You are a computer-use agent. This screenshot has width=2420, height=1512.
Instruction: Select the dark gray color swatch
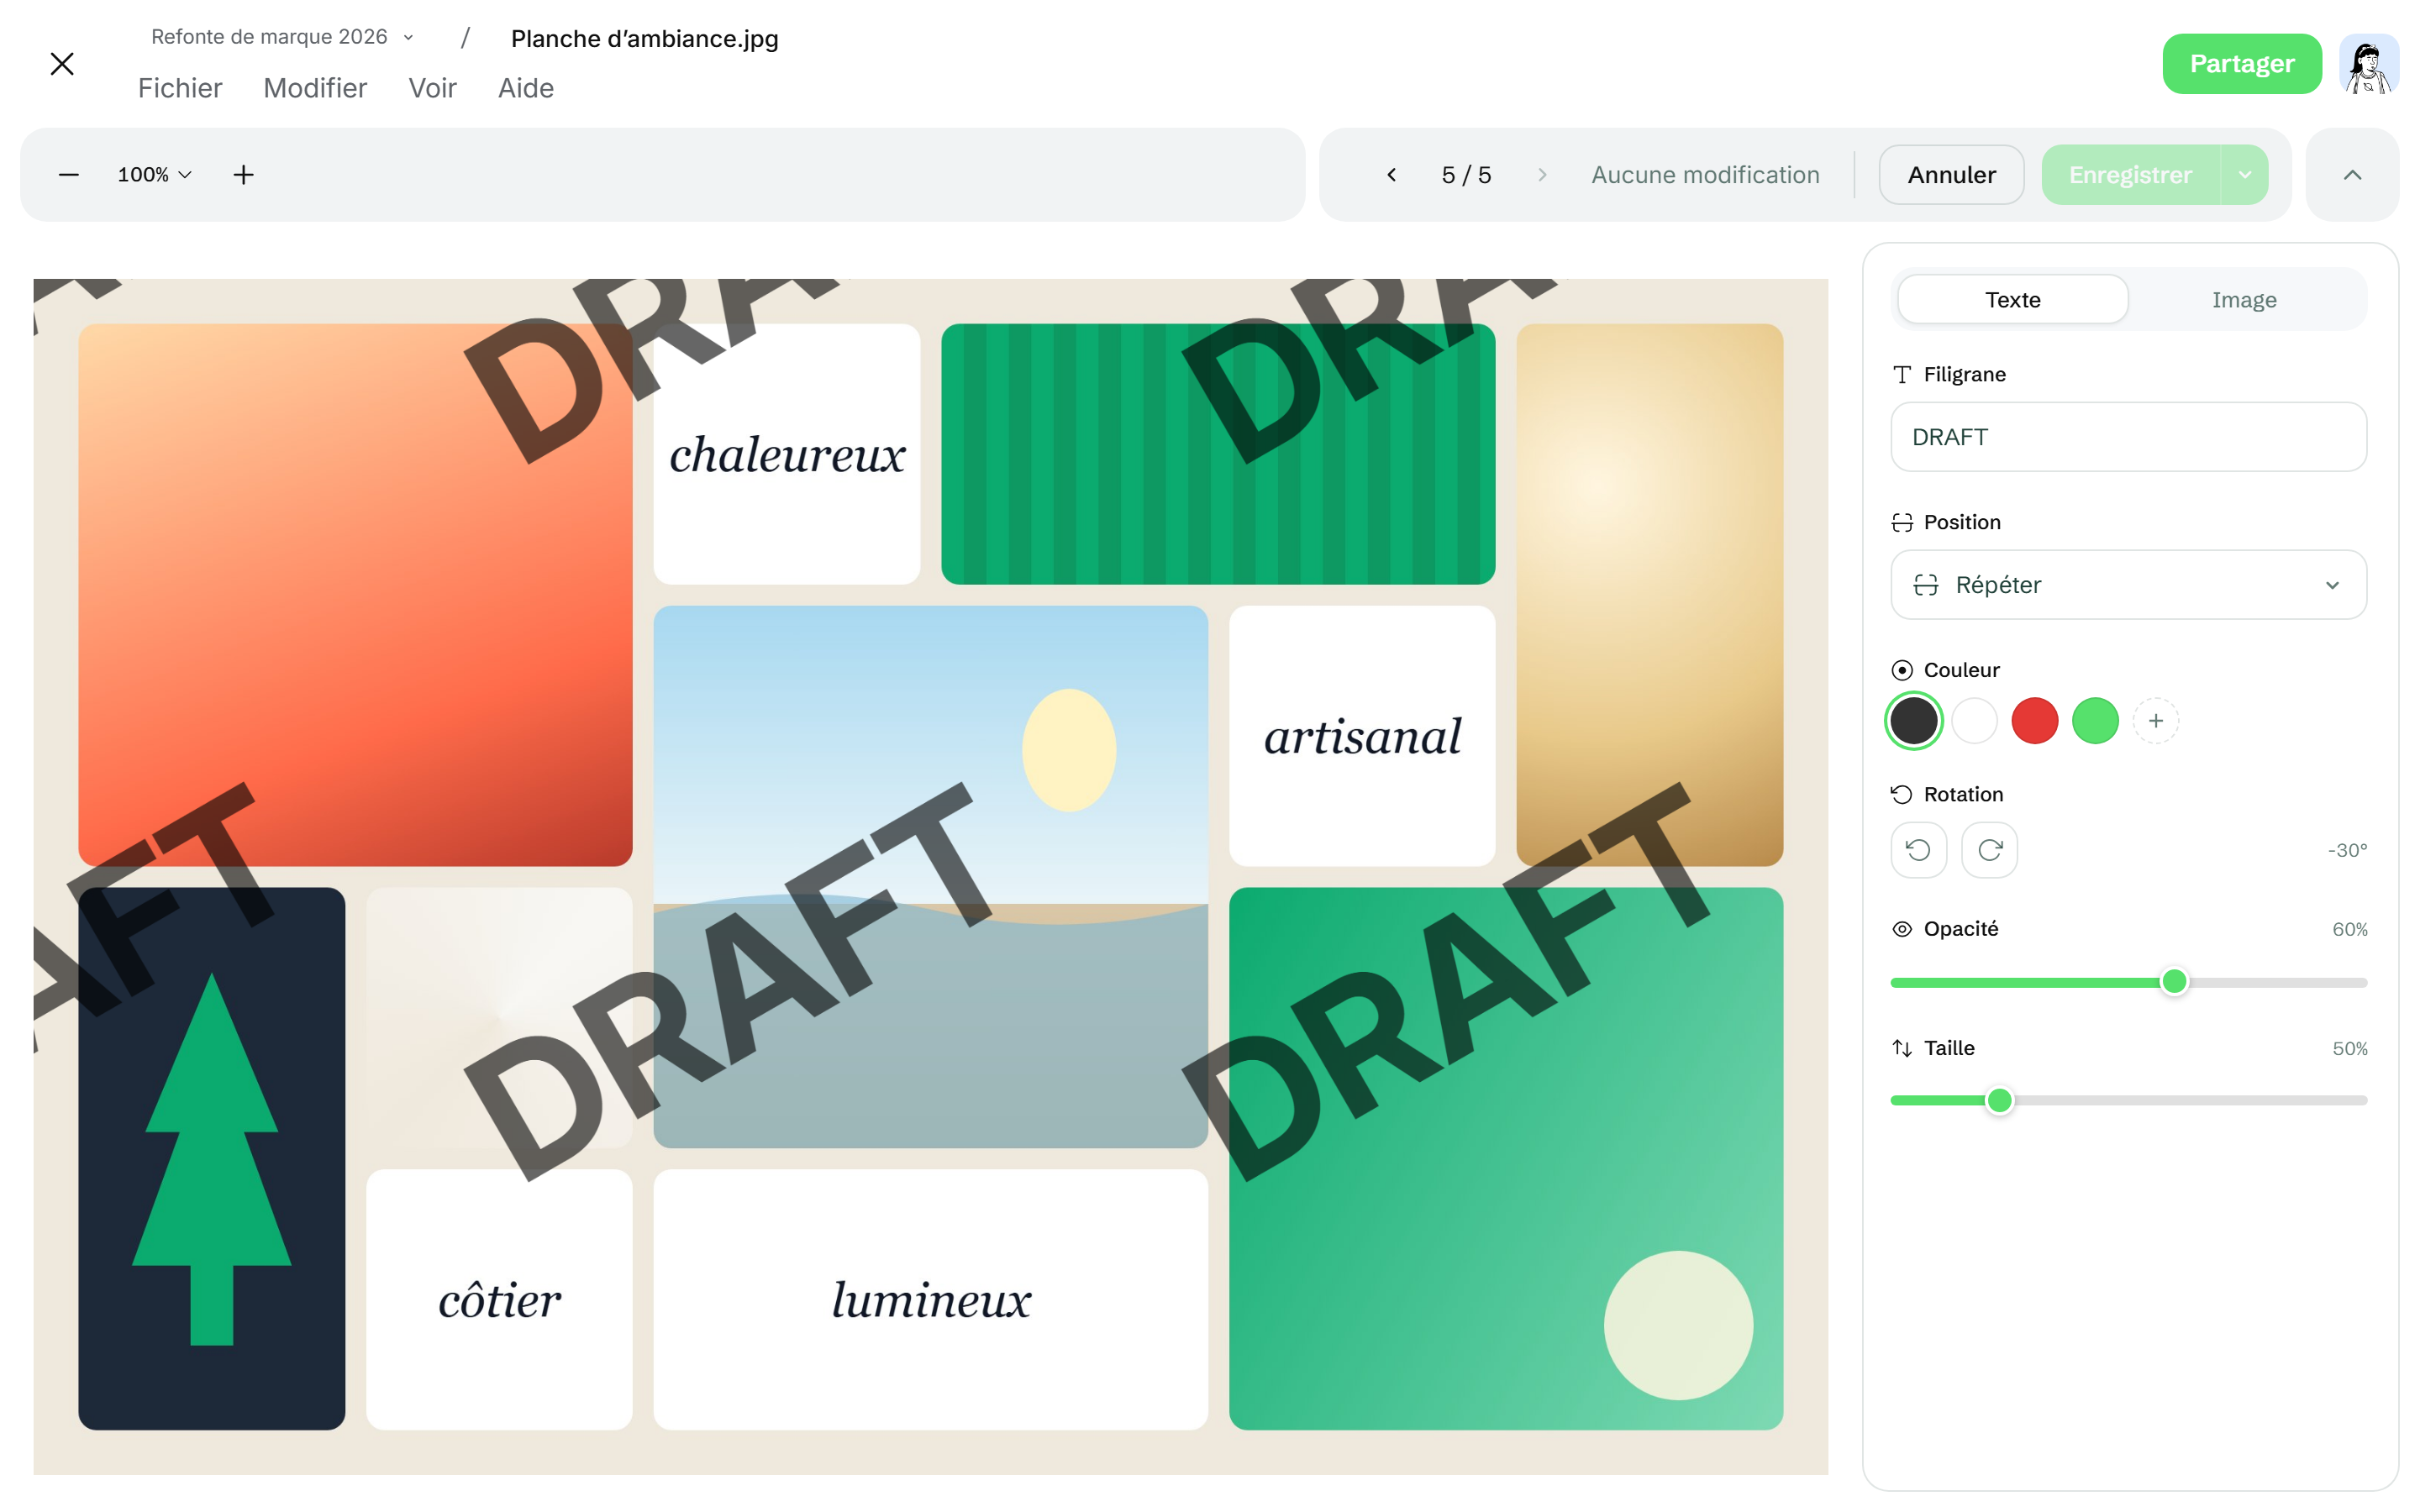coord(1913,721)
